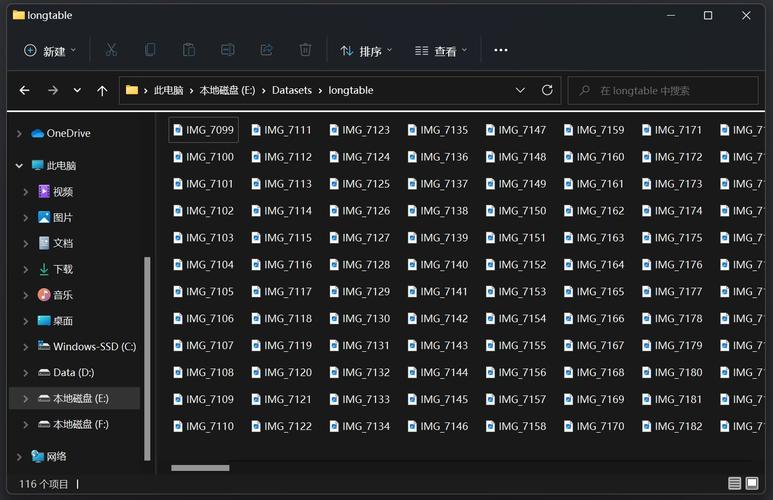Select 下载 downloads folder in sidebar

(x=56, y=269)
